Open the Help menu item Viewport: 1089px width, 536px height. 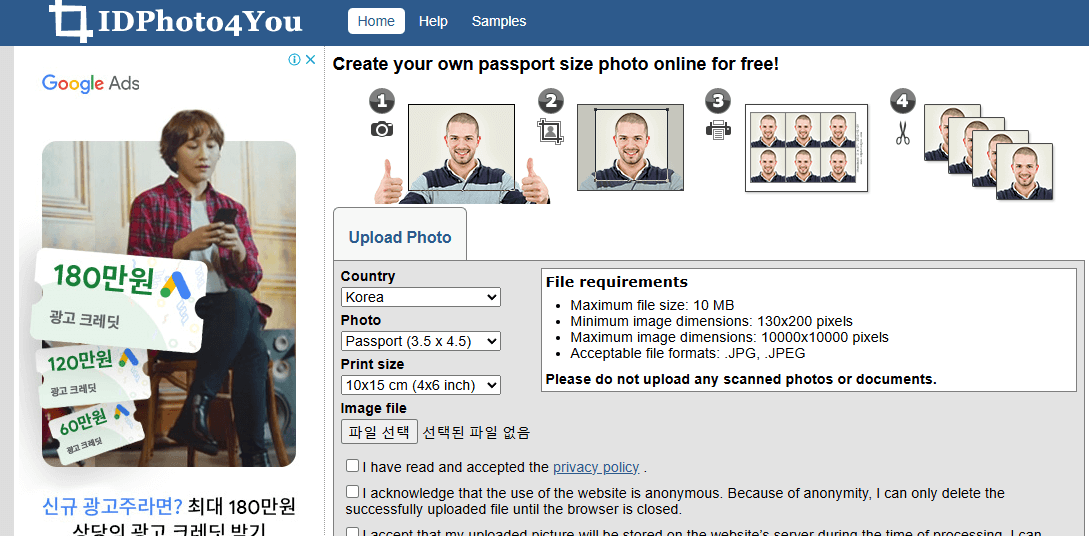point(433,22)
